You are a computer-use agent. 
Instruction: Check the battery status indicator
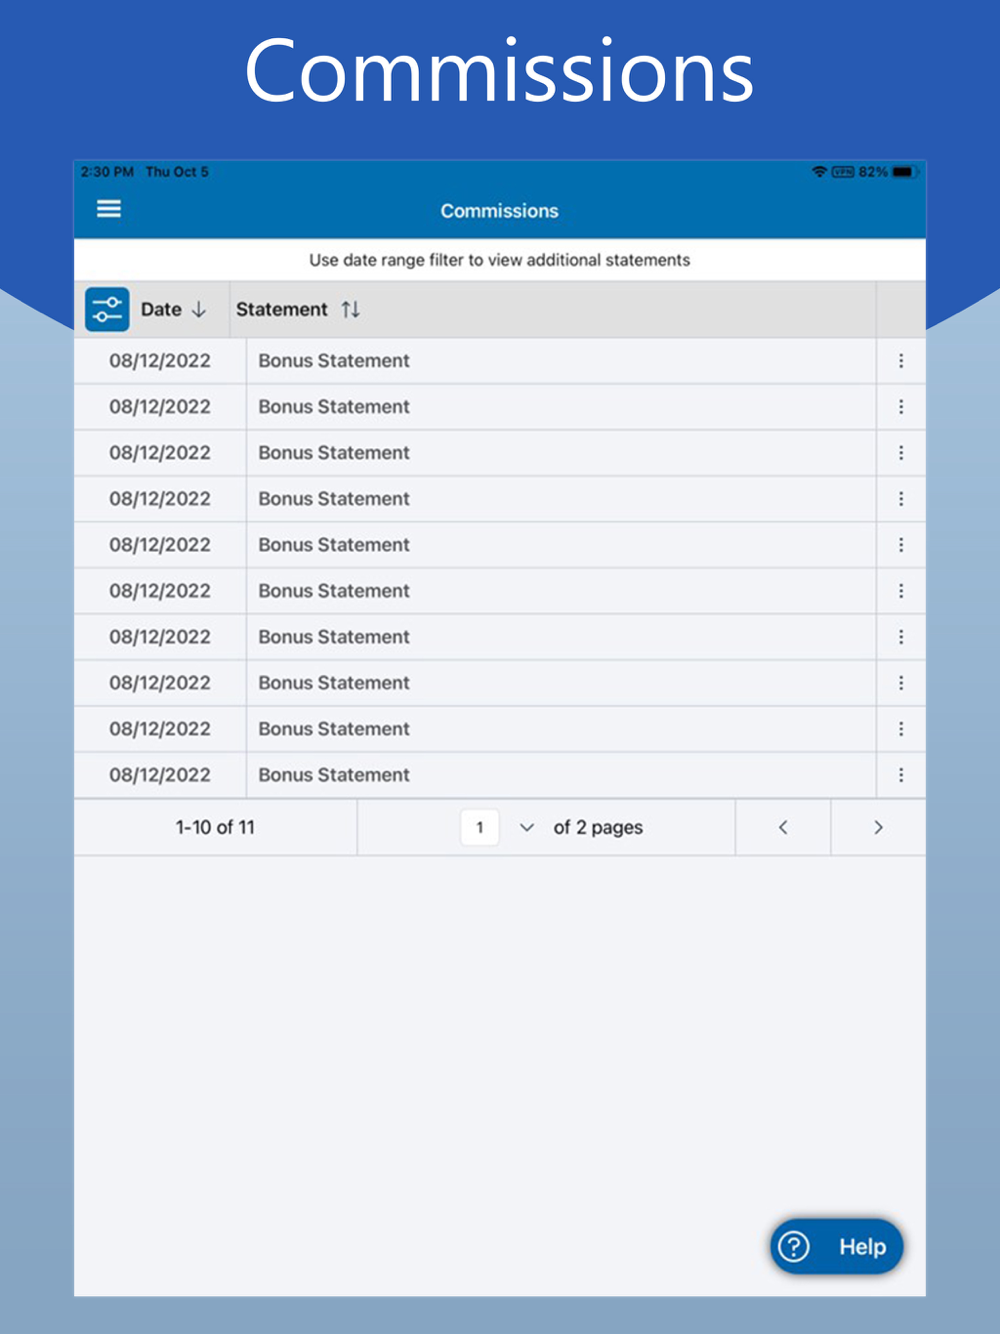point(903,172)
